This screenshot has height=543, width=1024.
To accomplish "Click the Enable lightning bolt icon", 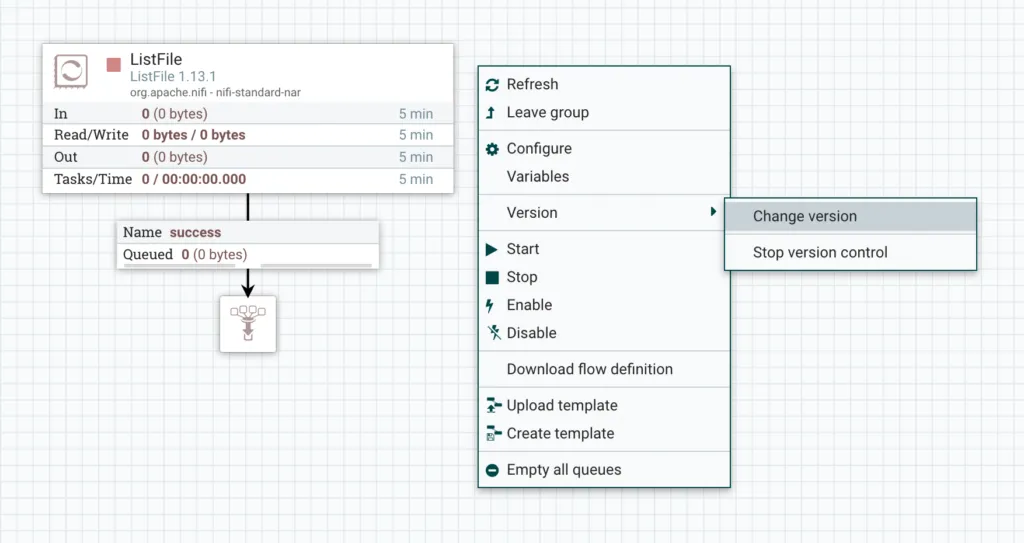I will 490,305.
